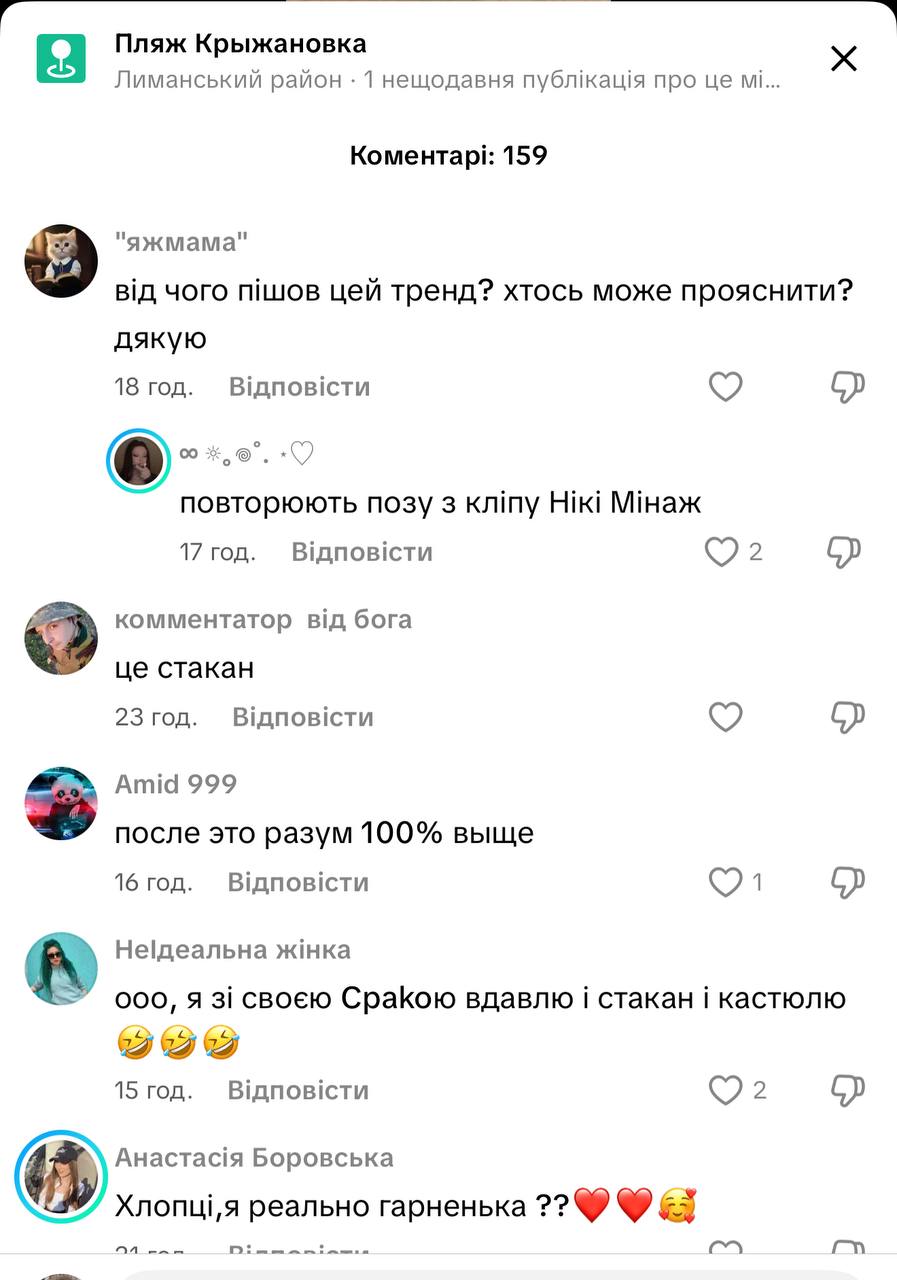The height and width of the screenshot is (1280, 897).
Task: Open the green location pin icon for Пляж Крыжановка
Action: (62, 59)
